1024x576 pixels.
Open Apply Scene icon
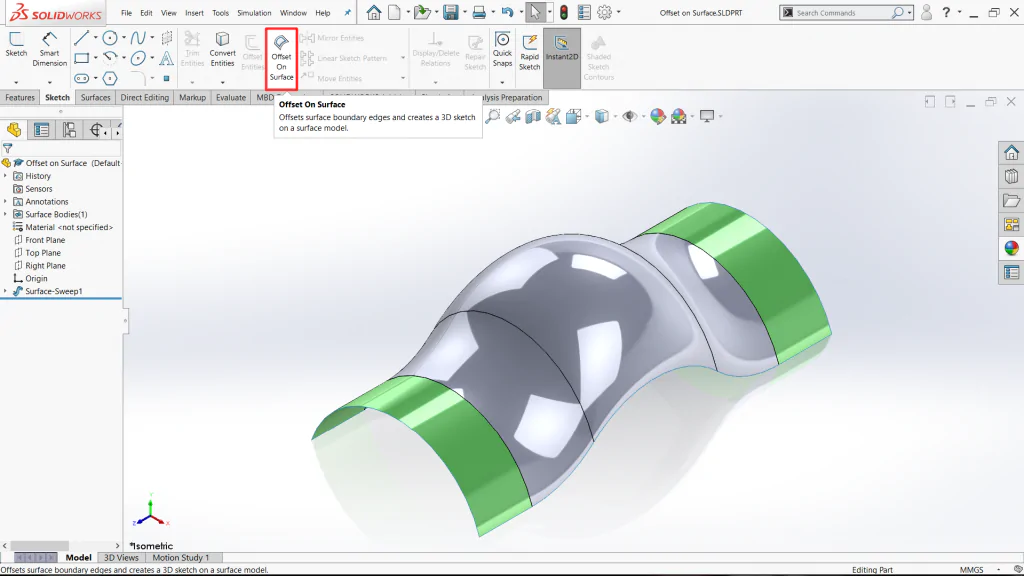[679, 116]
